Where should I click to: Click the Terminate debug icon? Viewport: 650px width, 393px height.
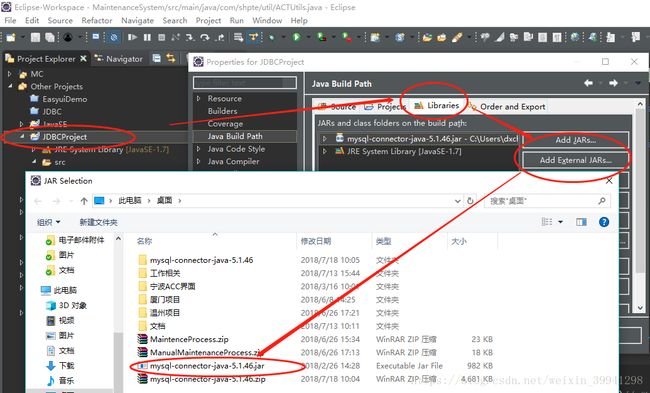(x=162, y=38)
